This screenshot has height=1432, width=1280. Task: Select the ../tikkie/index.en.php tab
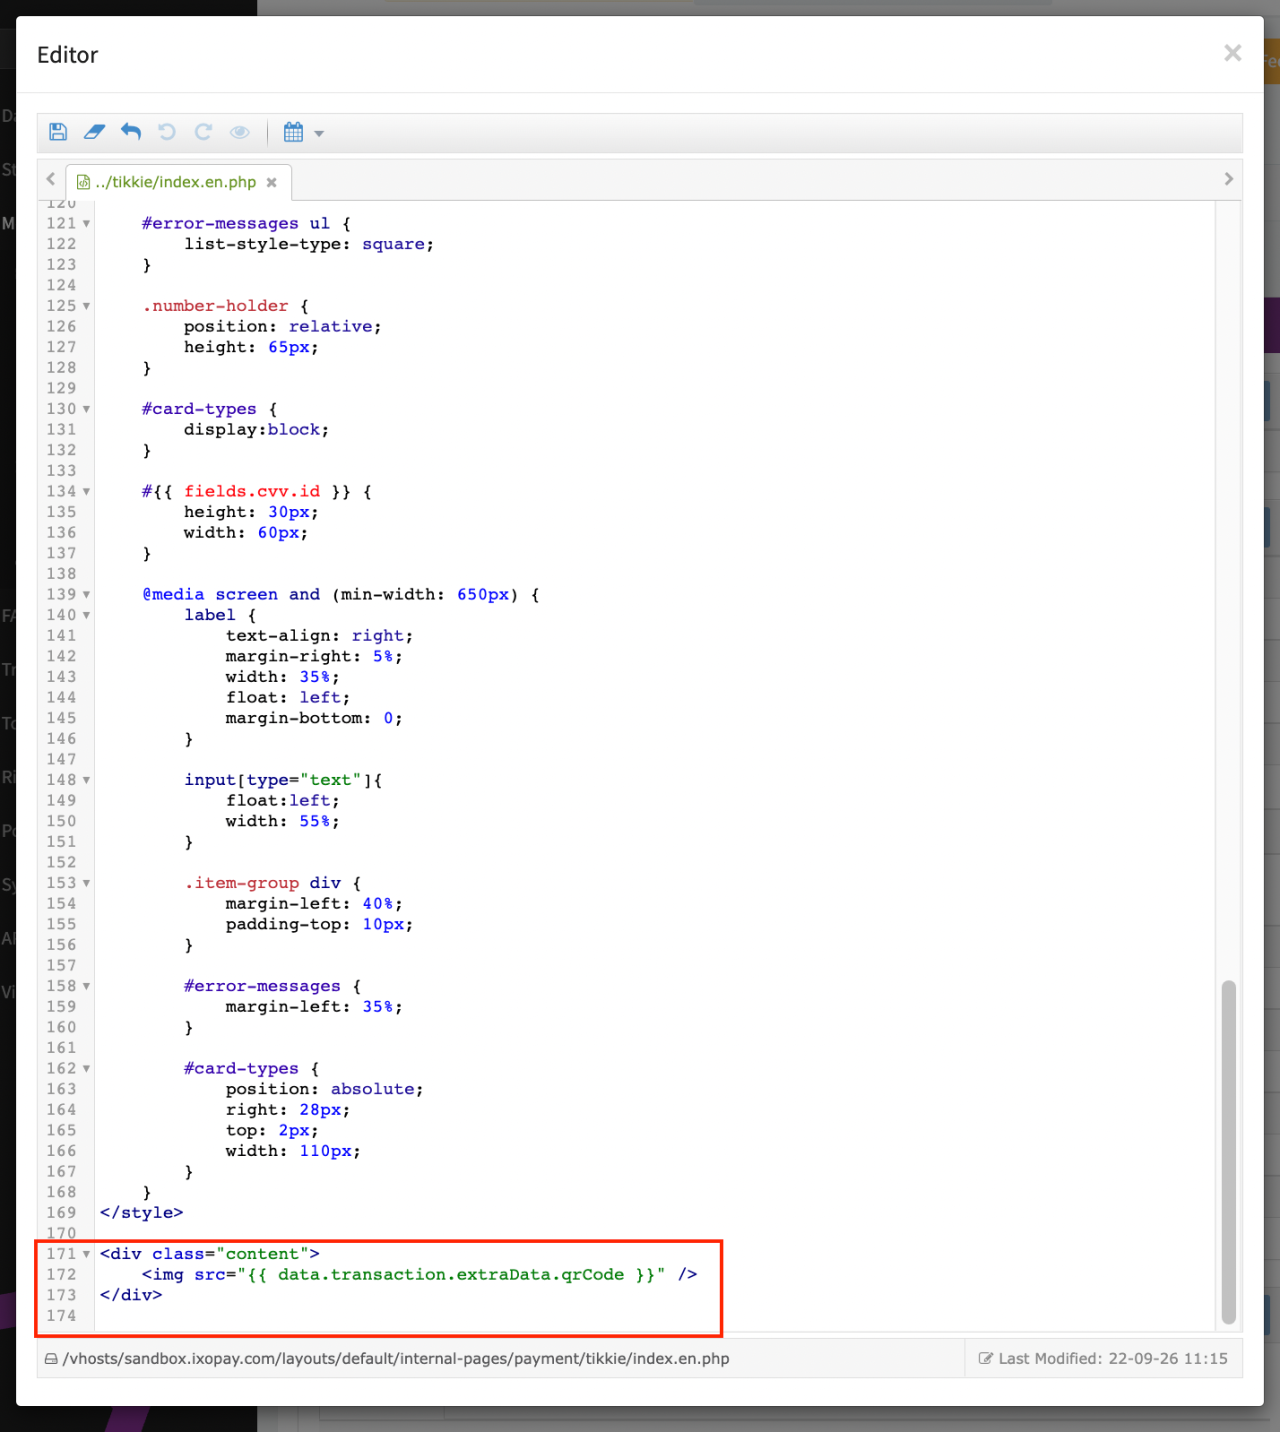coord(175,182)
